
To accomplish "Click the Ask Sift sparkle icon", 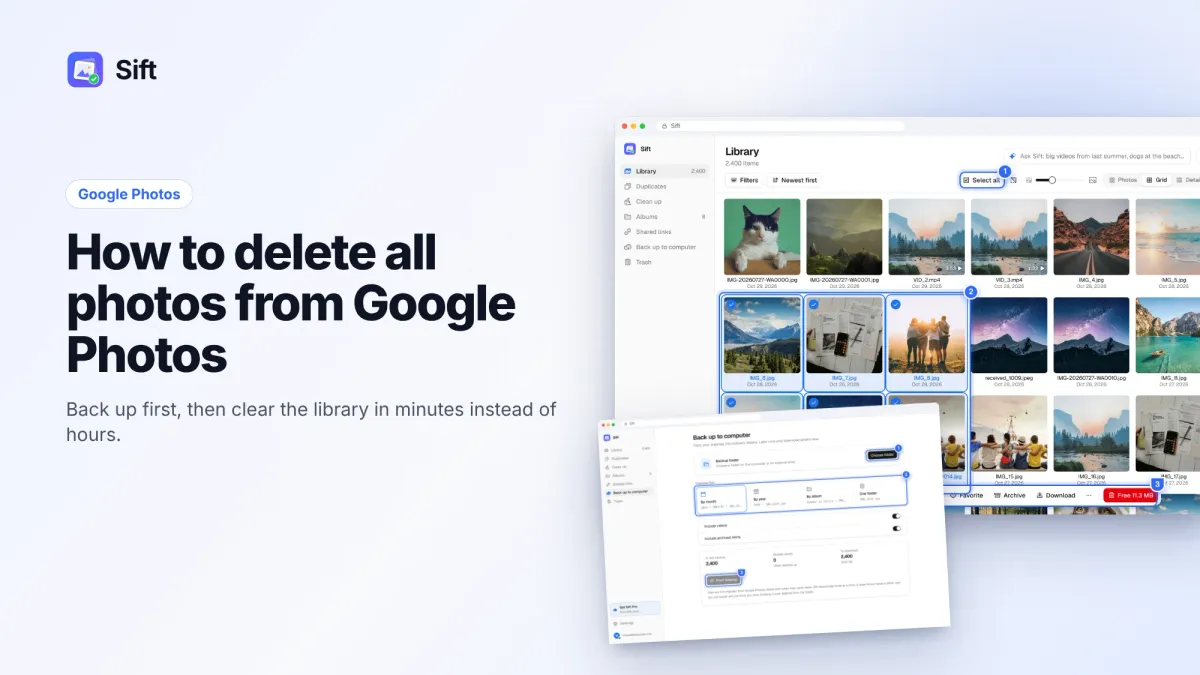I will click(x=1012, y=156).
